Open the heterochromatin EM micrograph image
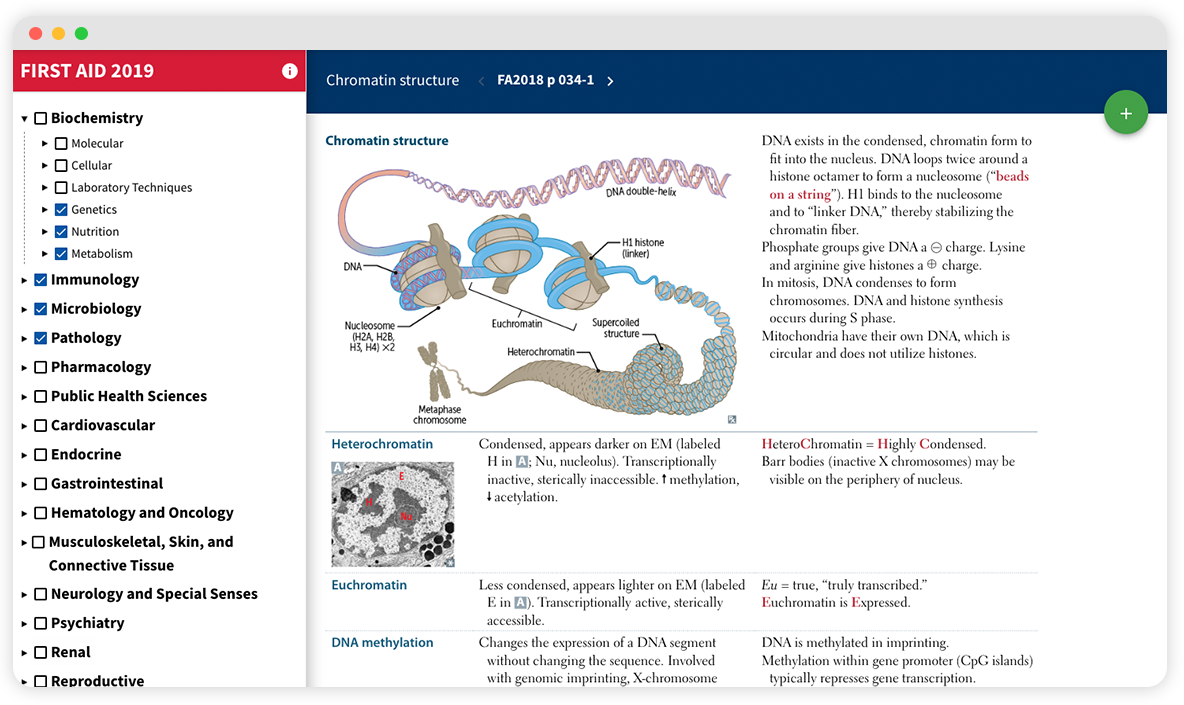Screen dimensions: 1184x705 393,514
